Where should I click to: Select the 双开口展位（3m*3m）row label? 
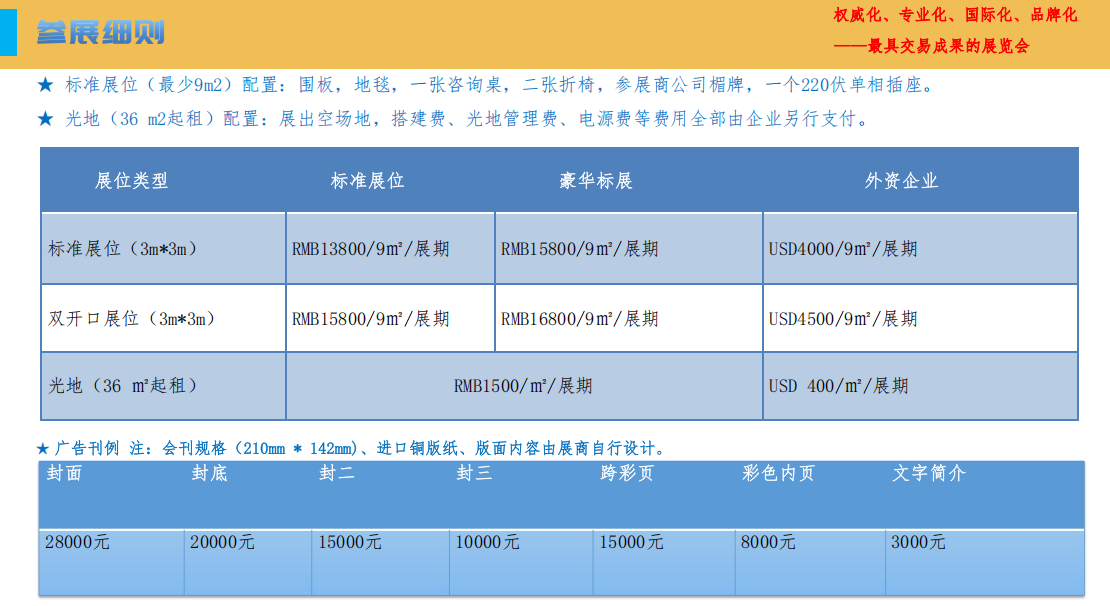click(133, 319)
